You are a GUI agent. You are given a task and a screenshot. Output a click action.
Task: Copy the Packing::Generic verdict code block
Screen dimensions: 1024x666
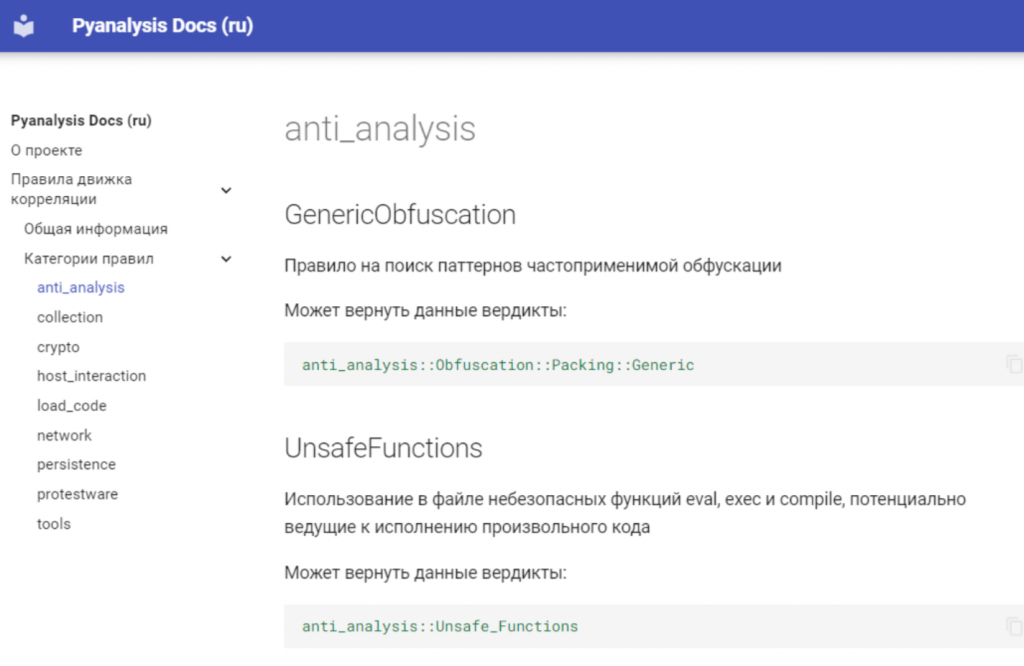[1014, 364]
